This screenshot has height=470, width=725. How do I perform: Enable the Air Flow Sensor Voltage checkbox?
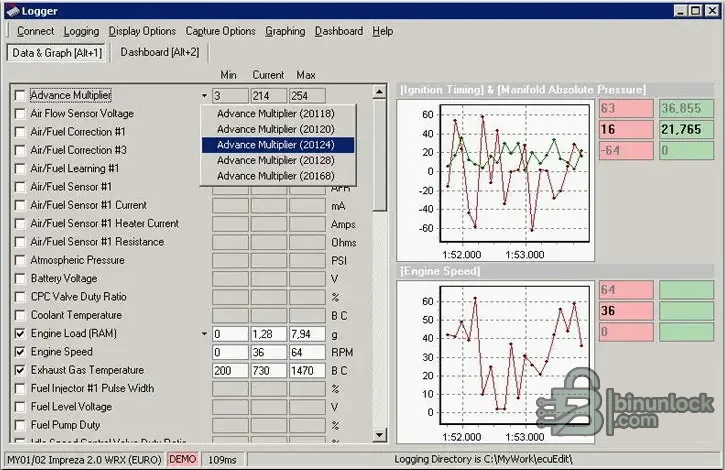point(20,114)
